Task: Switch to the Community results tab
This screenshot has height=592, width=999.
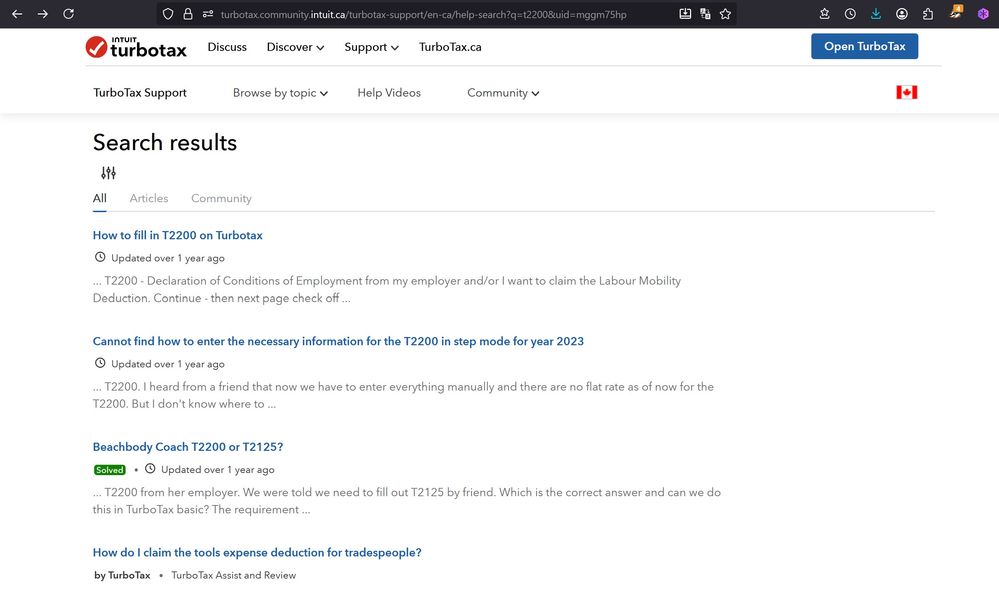Action: click(221, 198)
